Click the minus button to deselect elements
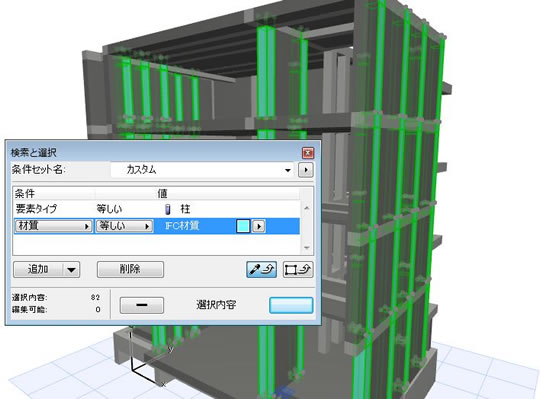 pos(142,305)
